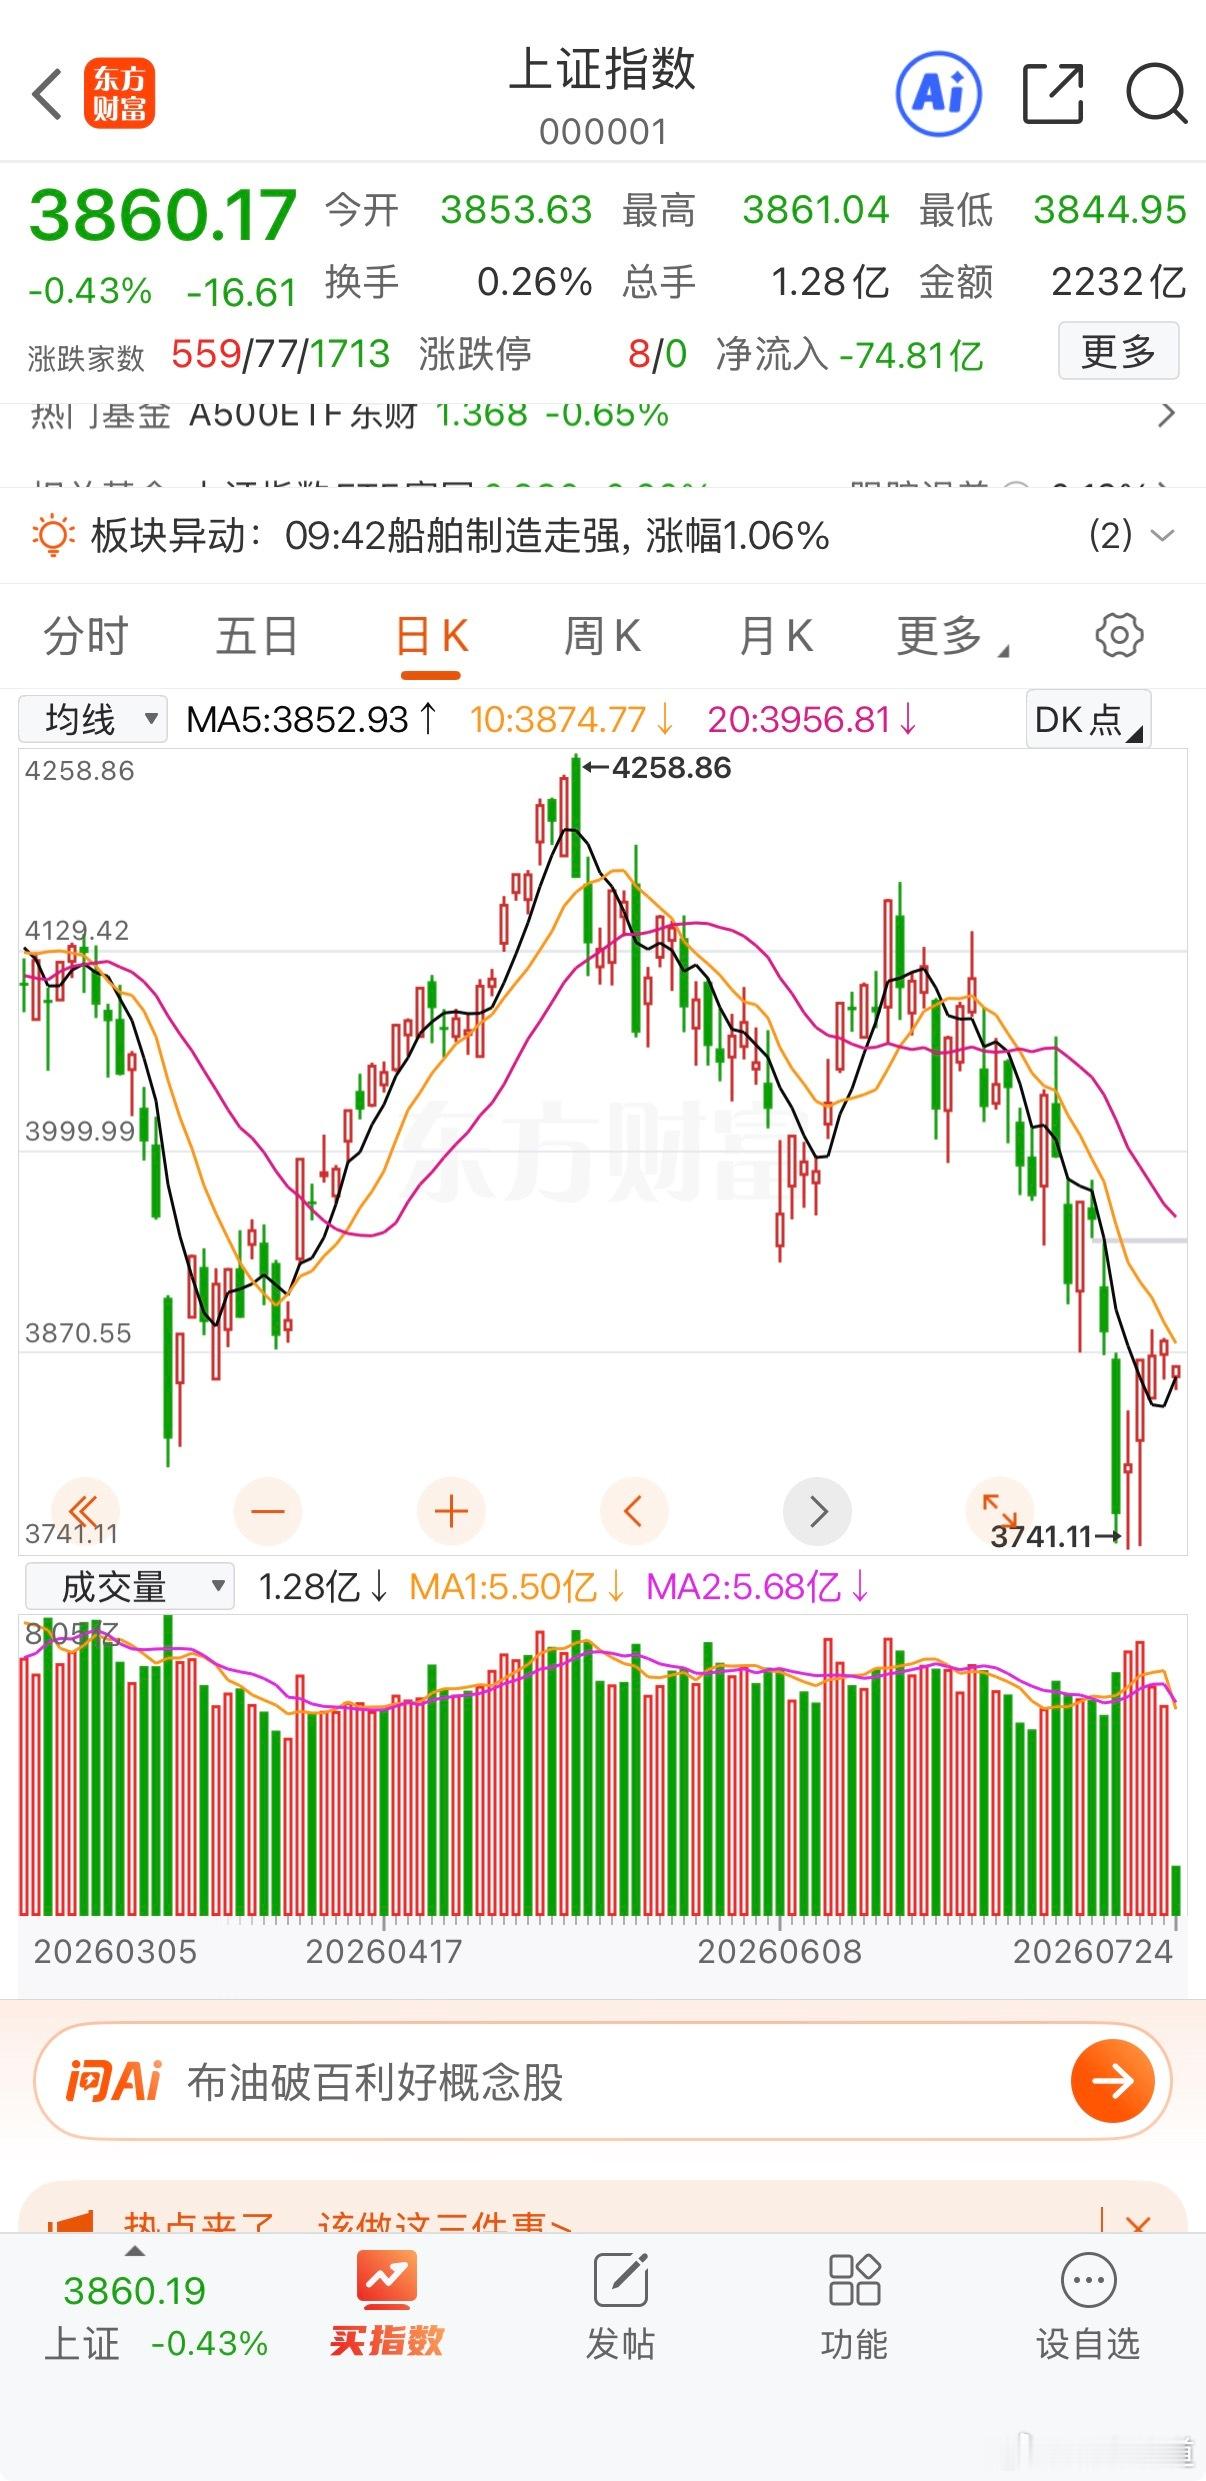Tap 涨跌家数 559/77/1713
This screenshot has height=2481, width=1206.
coord(209,354)
